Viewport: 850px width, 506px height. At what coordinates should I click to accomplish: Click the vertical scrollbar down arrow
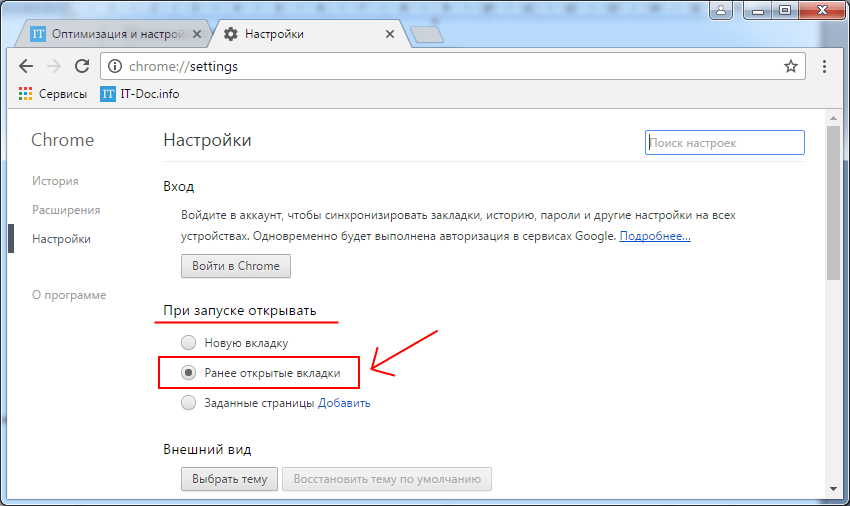tap(833, 489)
